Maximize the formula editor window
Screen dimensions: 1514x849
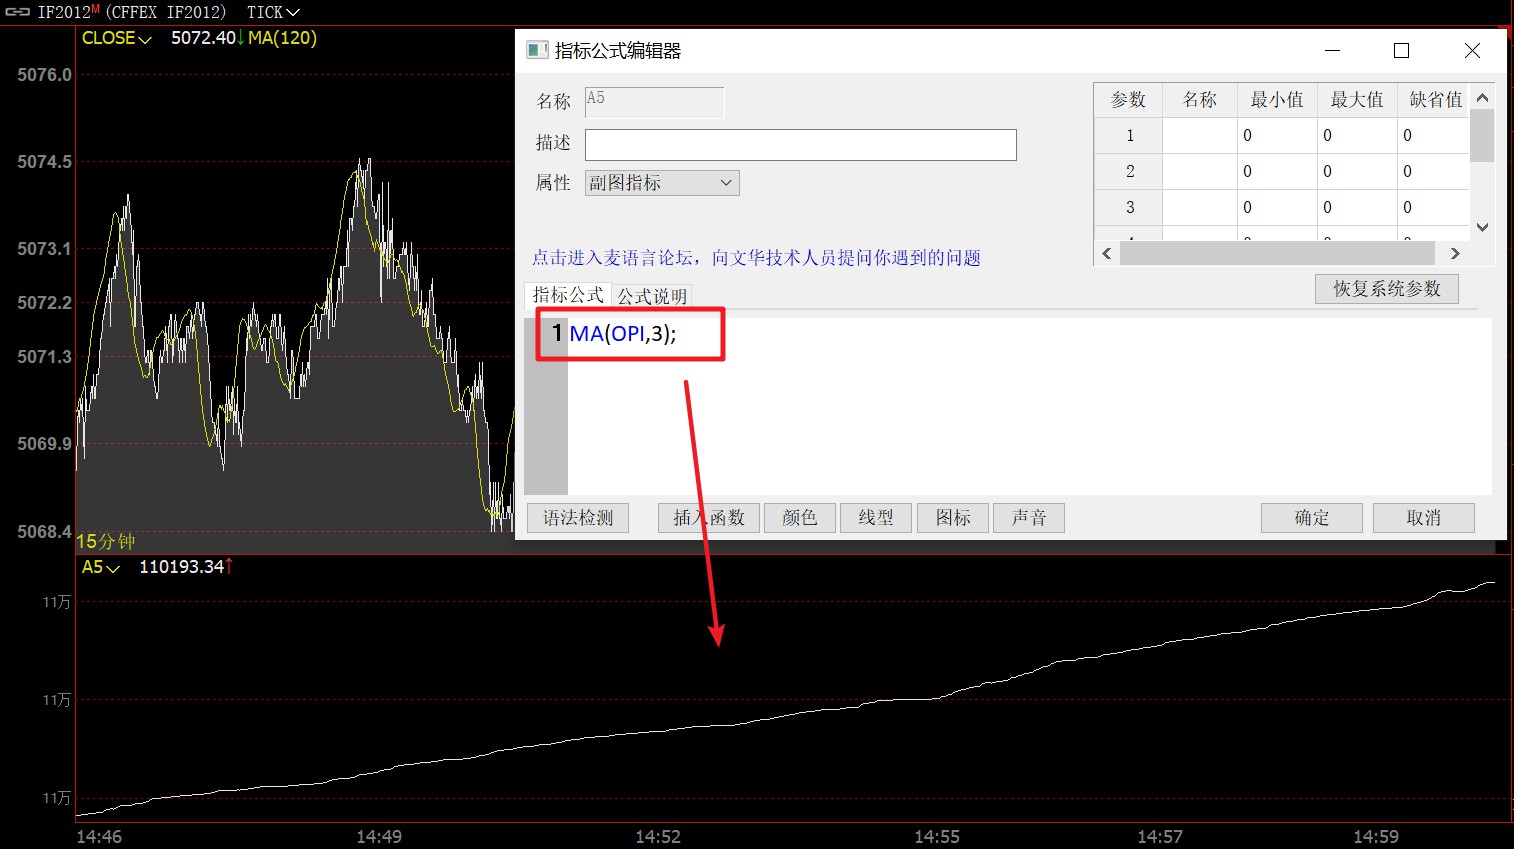[x=1401, y=51]
